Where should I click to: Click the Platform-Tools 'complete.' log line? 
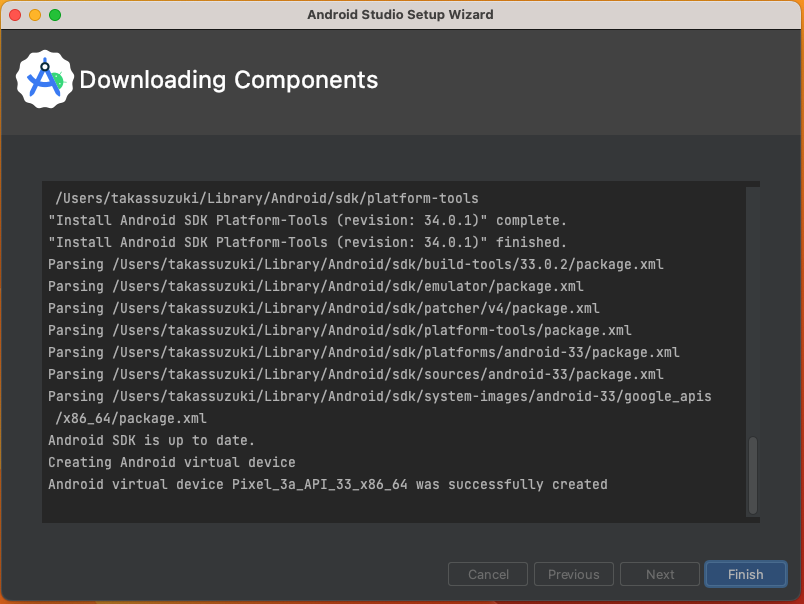307,220
